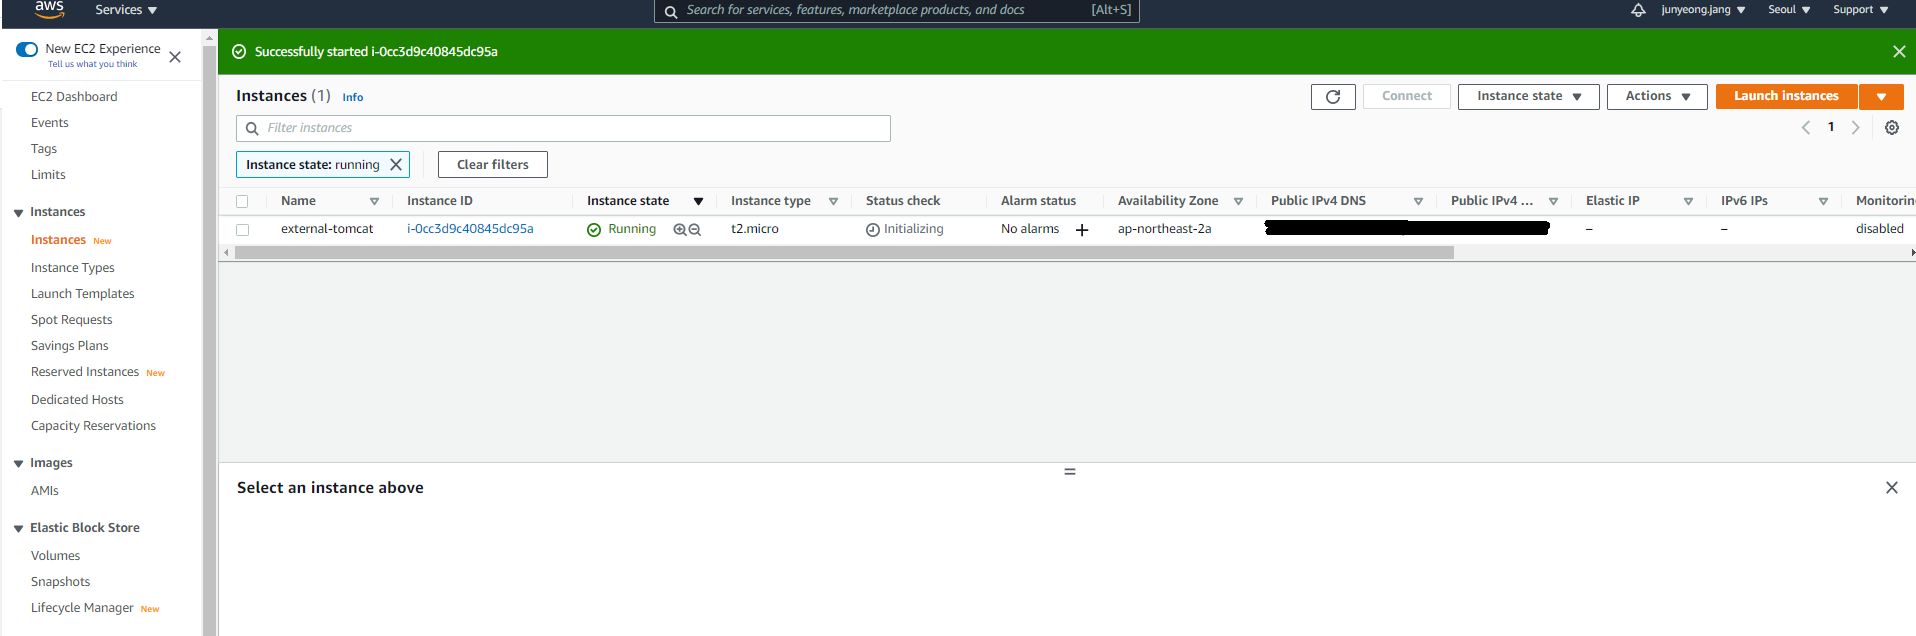The width and height of the screenshot is (1916, 636).
Task: Sort by Public IPv4 DNS column
Action: tap(1418, 201)
